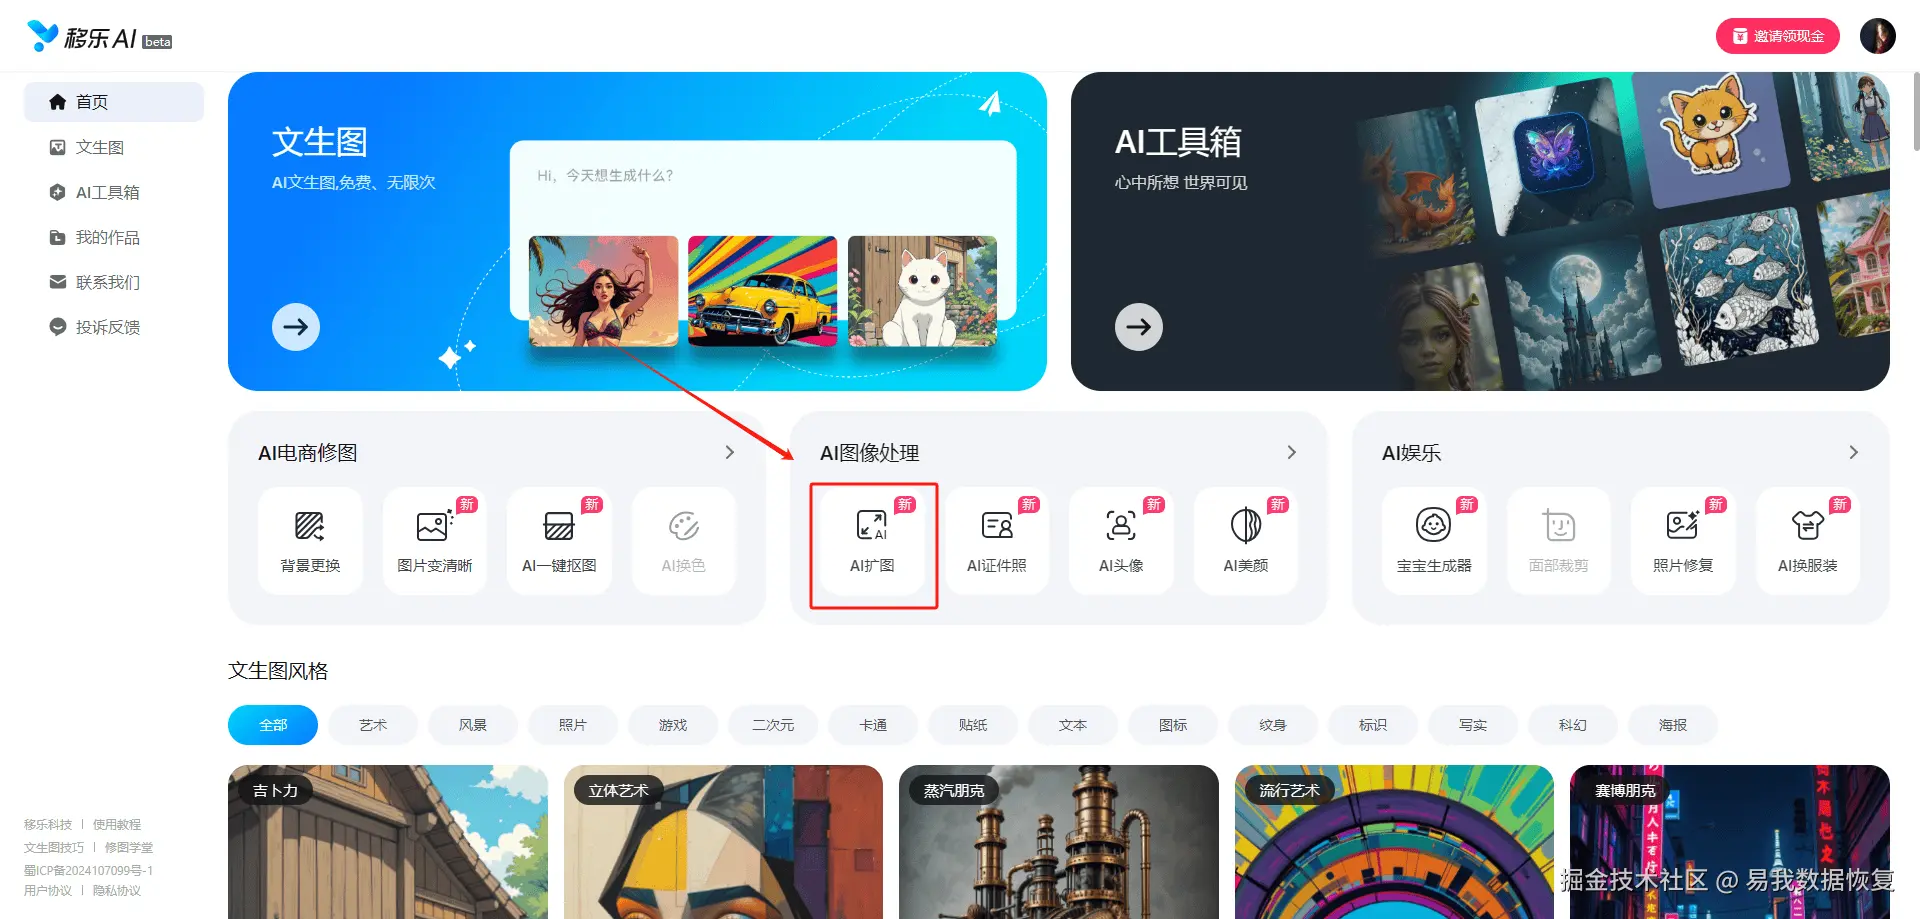Open the 使用教程 footer link

point(117,824)
